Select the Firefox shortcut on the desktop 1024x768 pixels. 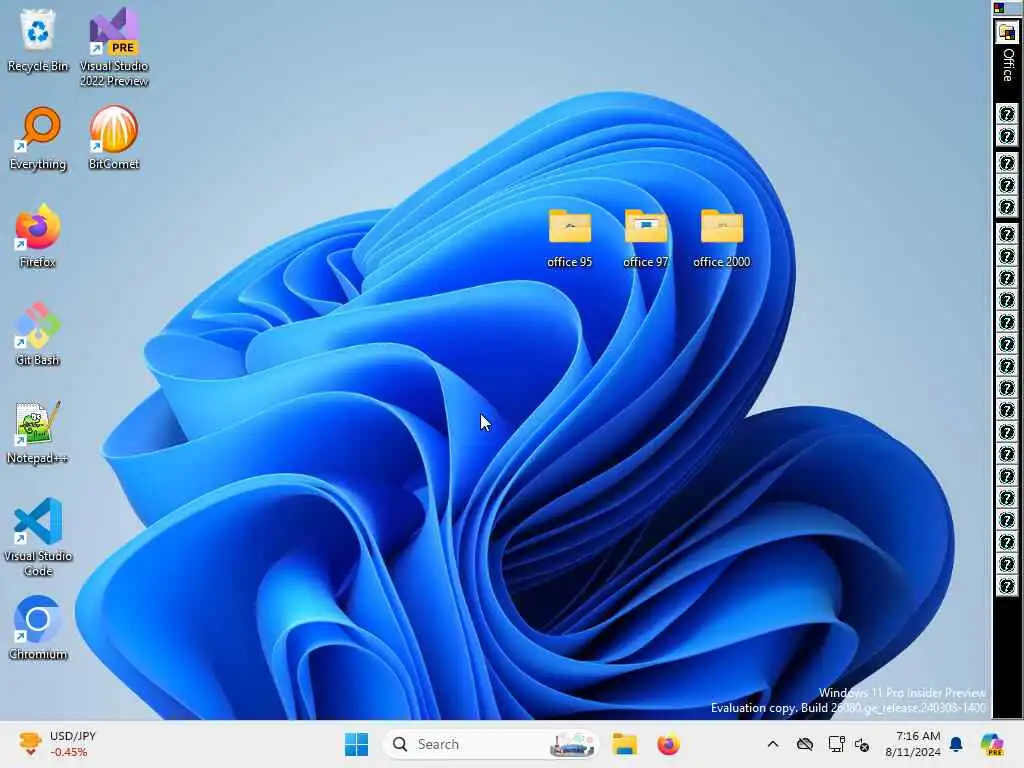(x=38, y=236)
